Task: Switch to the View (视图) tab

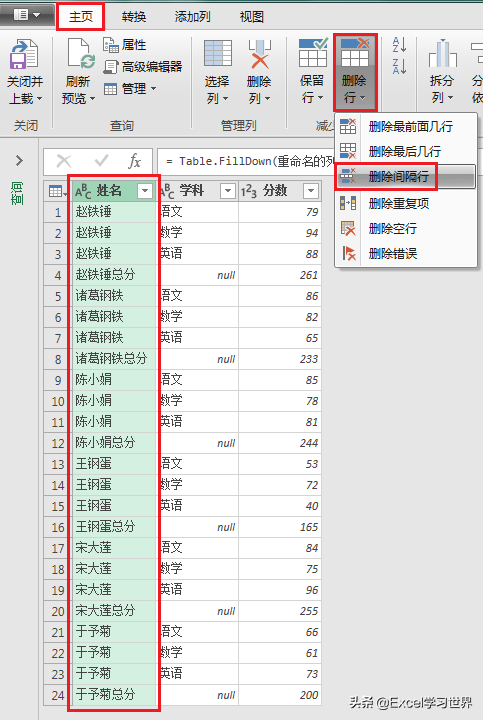Action: tap(252, 17)
